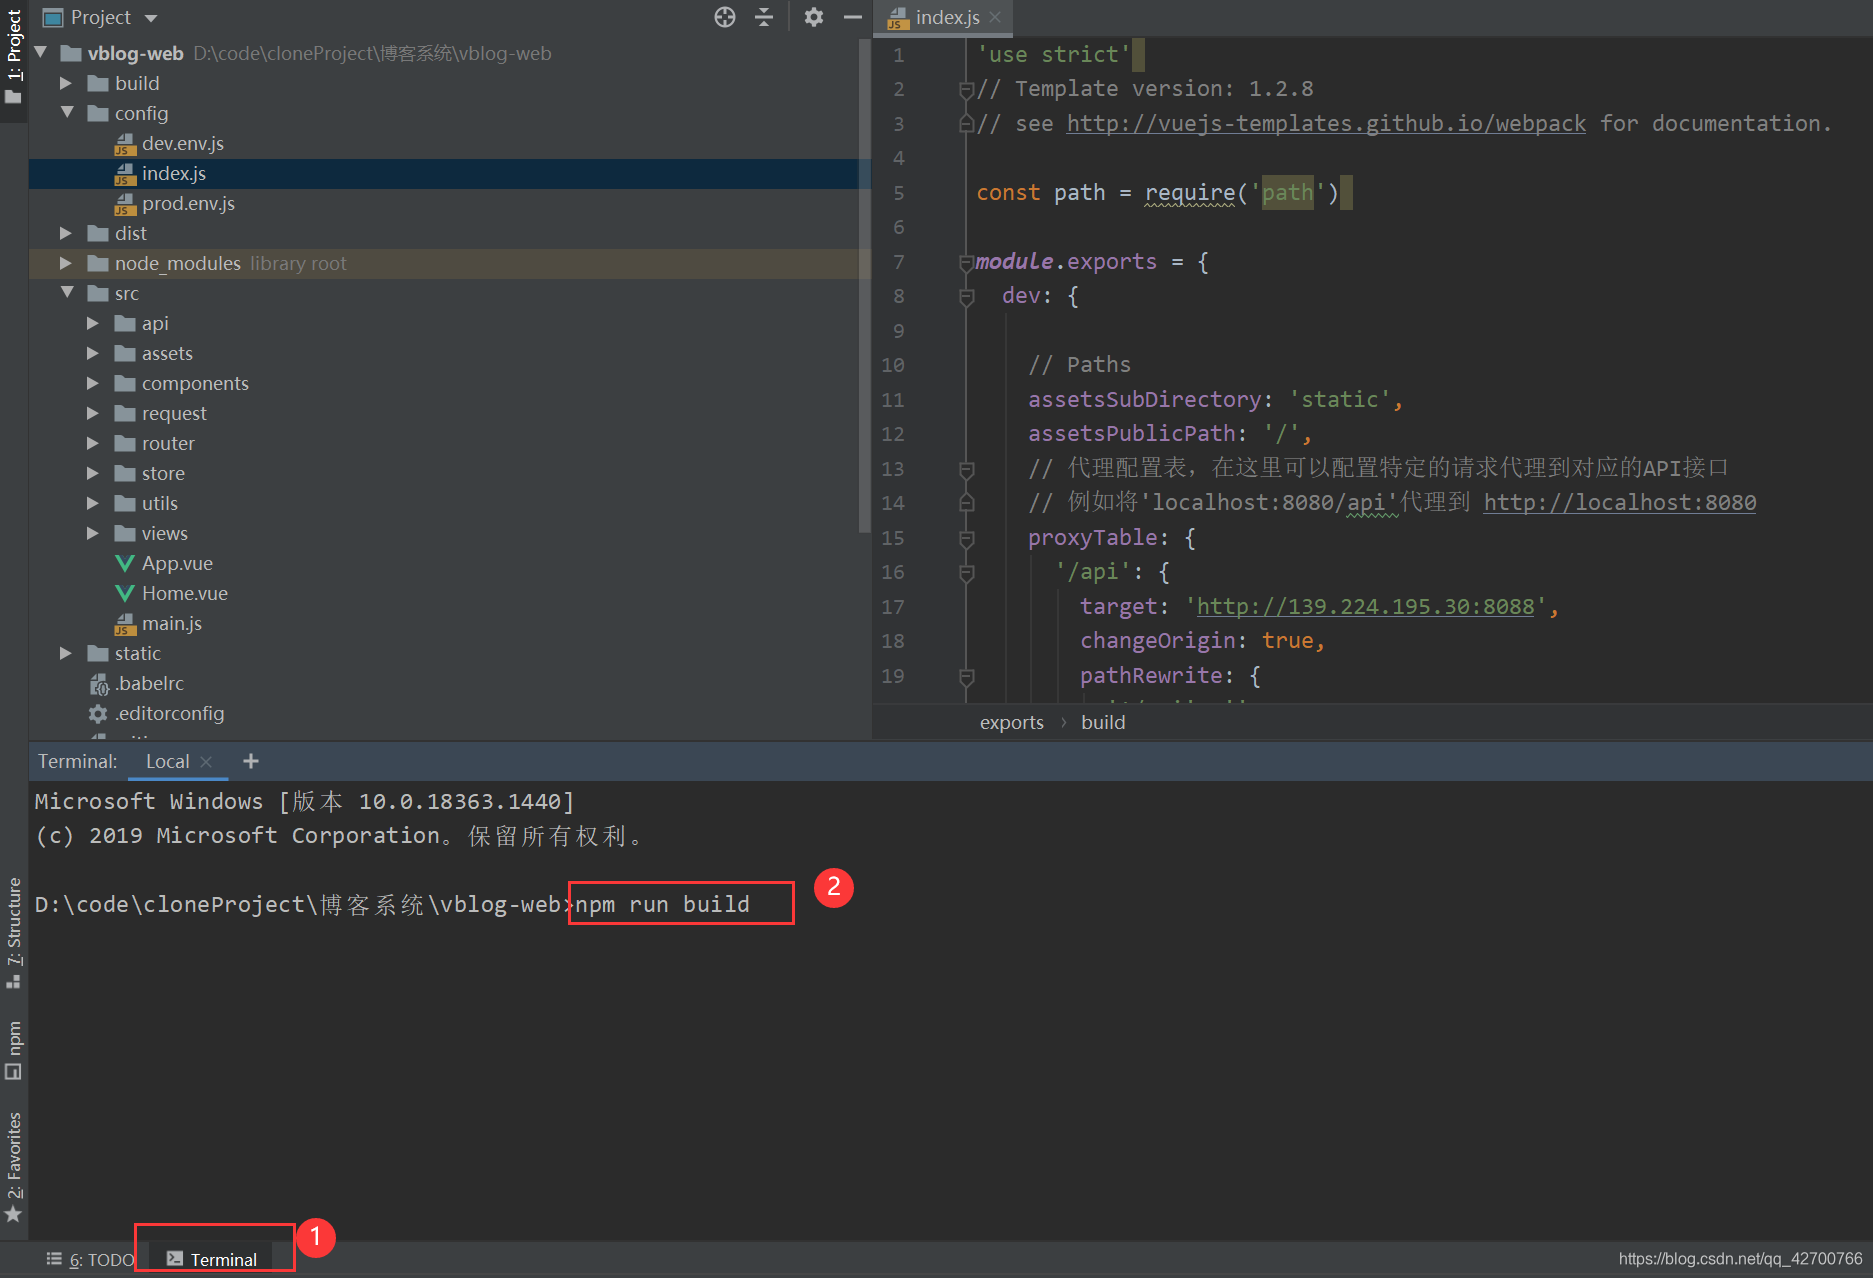
Task: Hide the Project panel with minus icon
Action: 853,17
